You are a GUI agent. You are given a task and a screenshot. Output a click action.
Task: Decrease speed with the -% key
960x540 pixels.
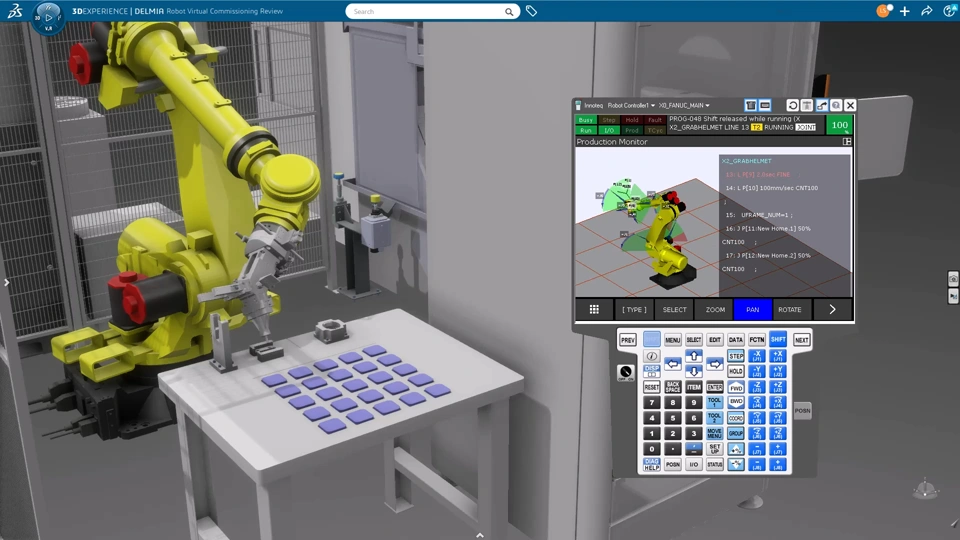(x=736, y=465)
